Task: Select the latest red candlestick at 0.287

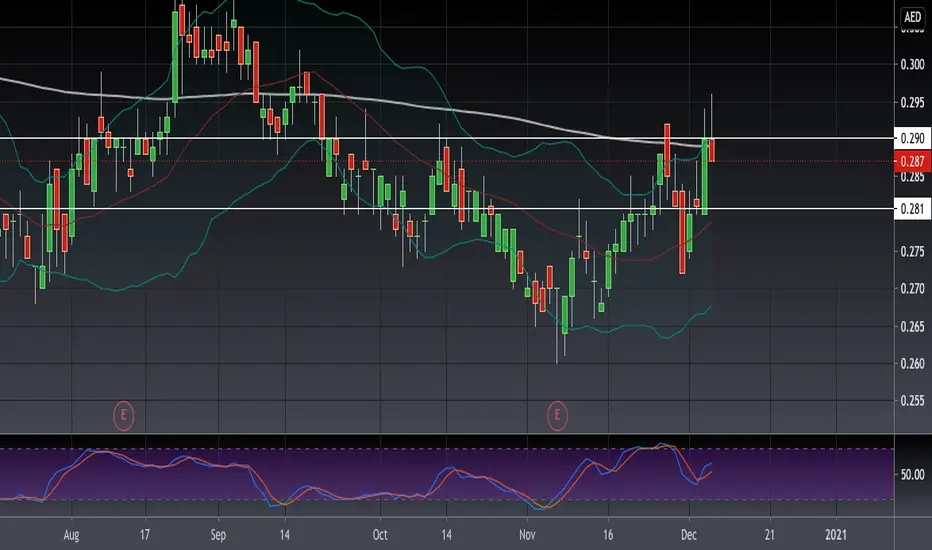Action: coord(711,150)
